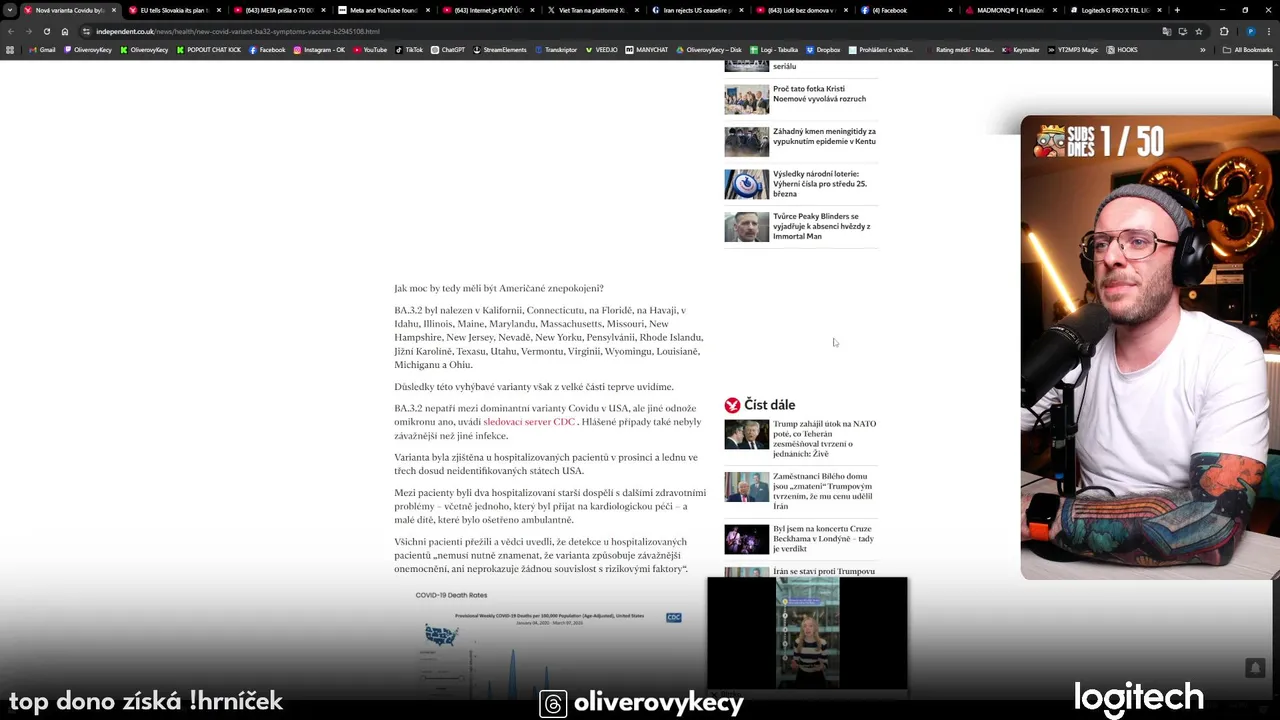Image resolution: width=1280 pixels, height=720 pixels.
Task: Open the MANYCHAT bookmark
Action: click(647, 49)
